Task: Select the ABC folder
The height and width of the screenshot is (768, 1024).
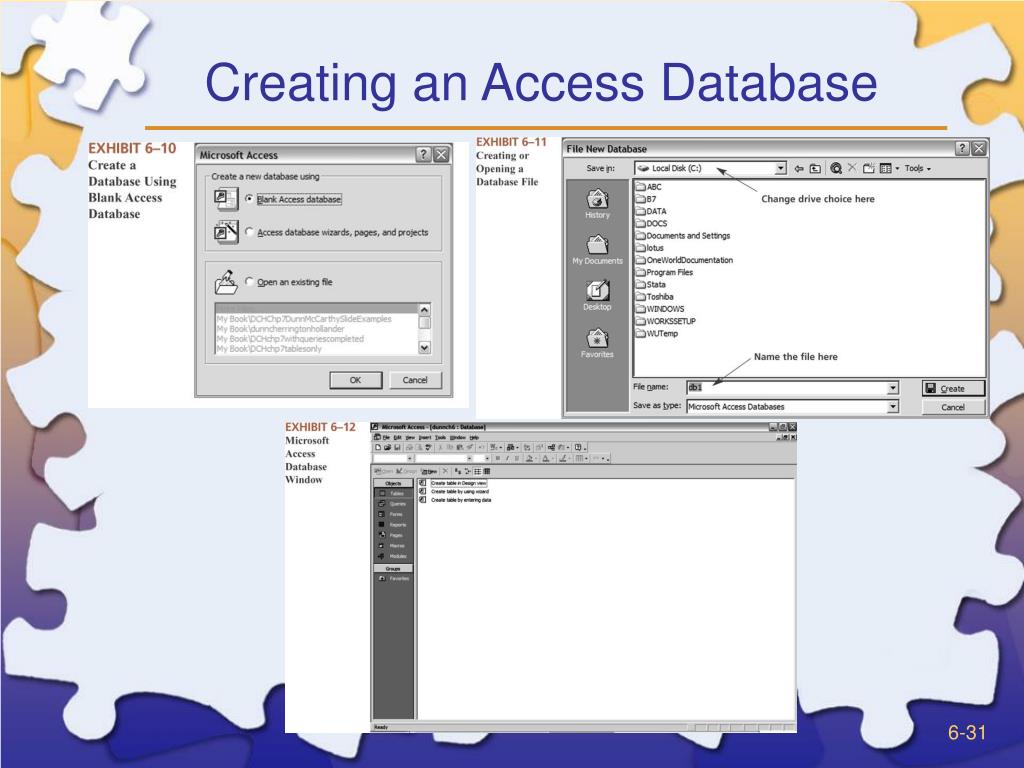Action: tap(648, 187)
